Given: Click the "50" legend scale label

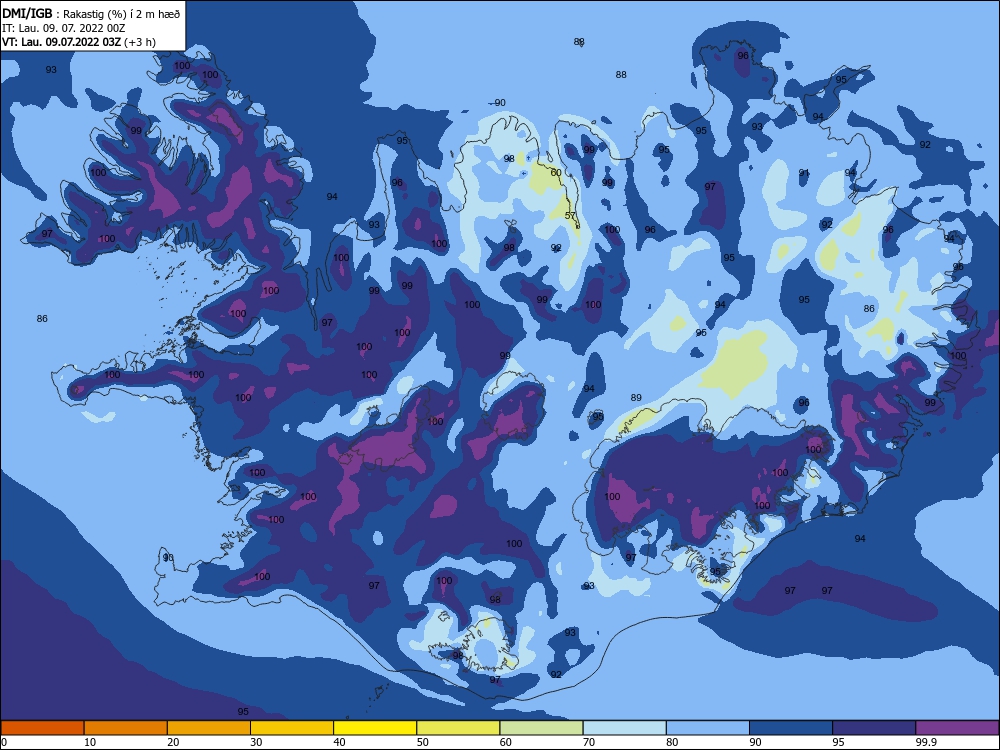Looking at the screenshot, I should 423,742.
